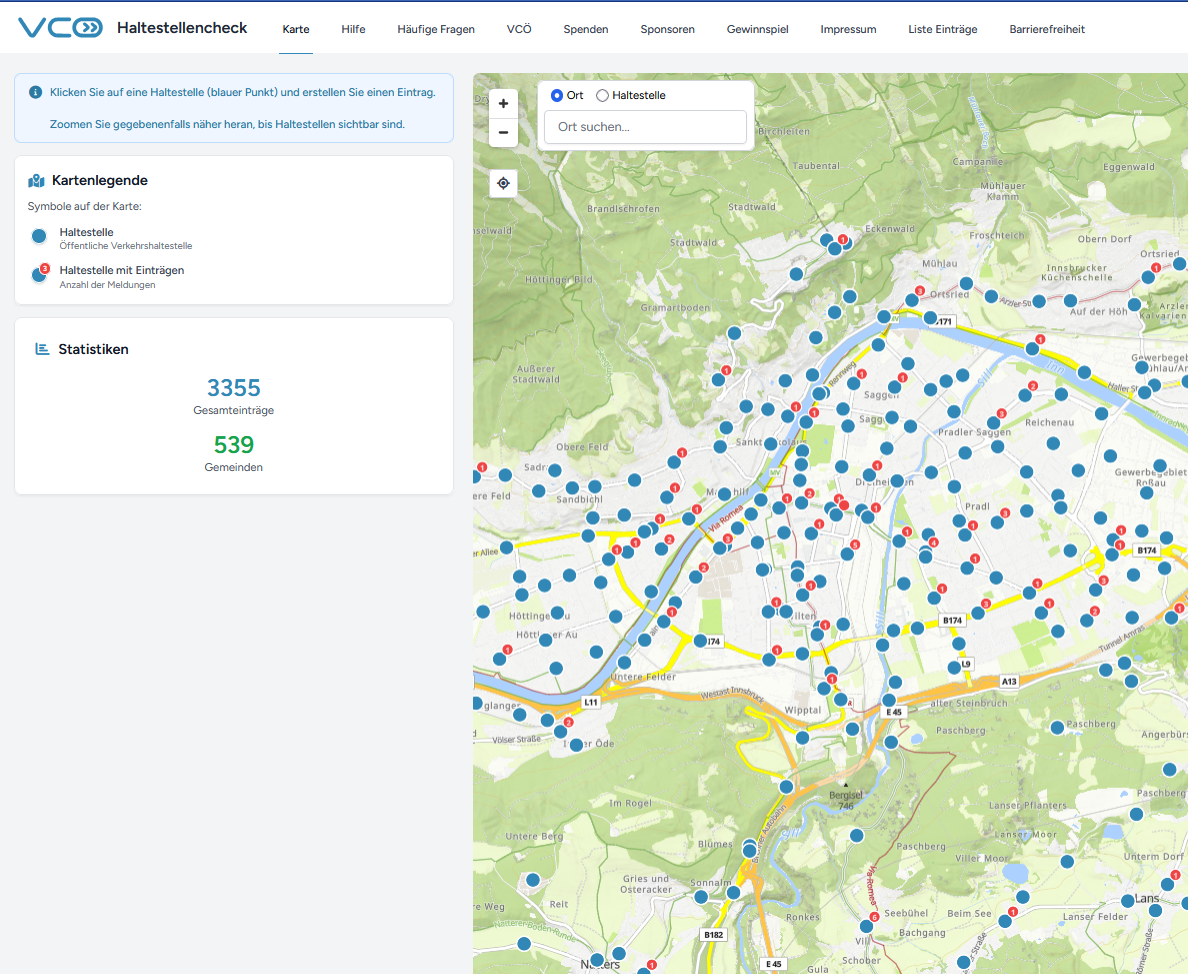Click the Impressum link
The image size is (1188, 974).
click(848, 29)
